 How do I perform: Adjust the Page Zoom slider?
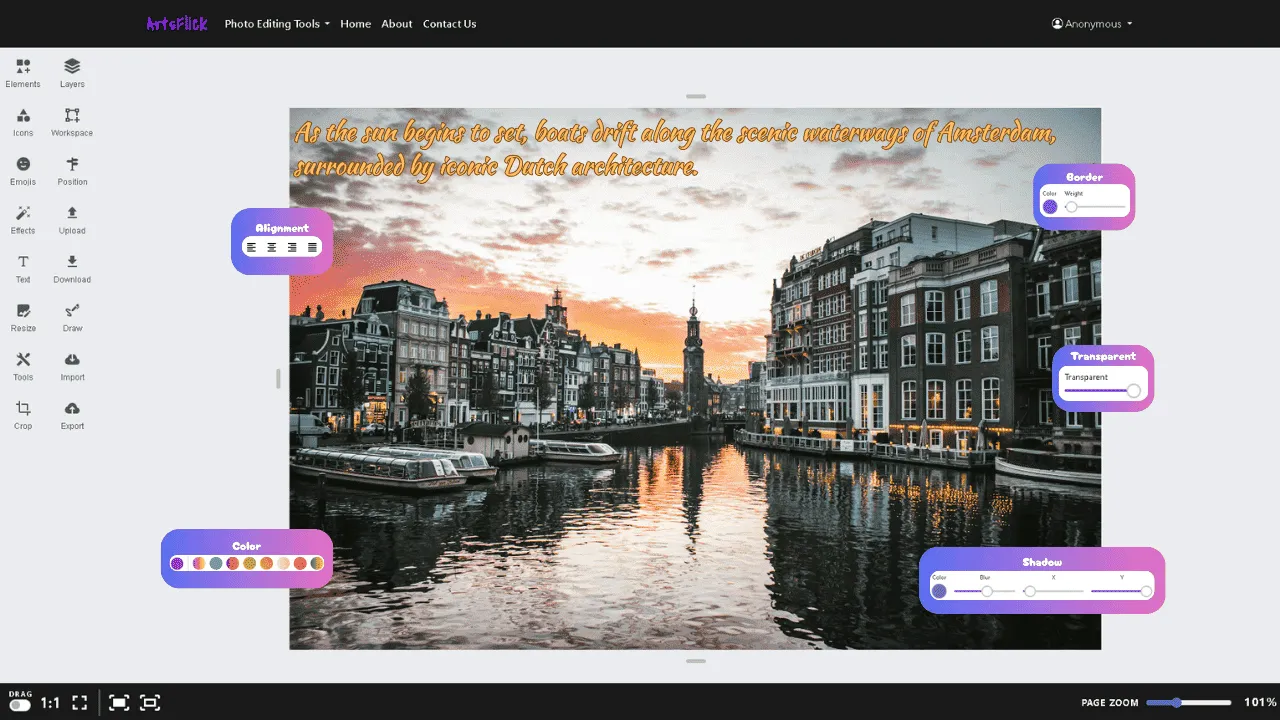pos(1189,703)
